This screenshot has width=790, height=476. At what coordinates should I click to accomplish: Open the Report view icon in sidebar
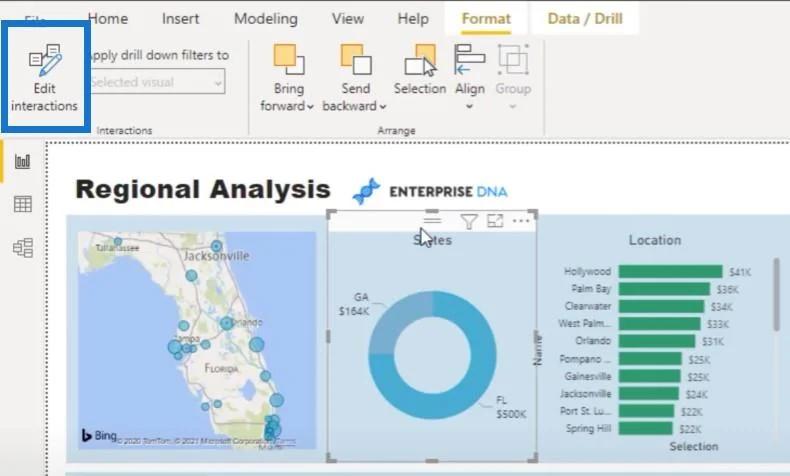[x=23, y=161]
